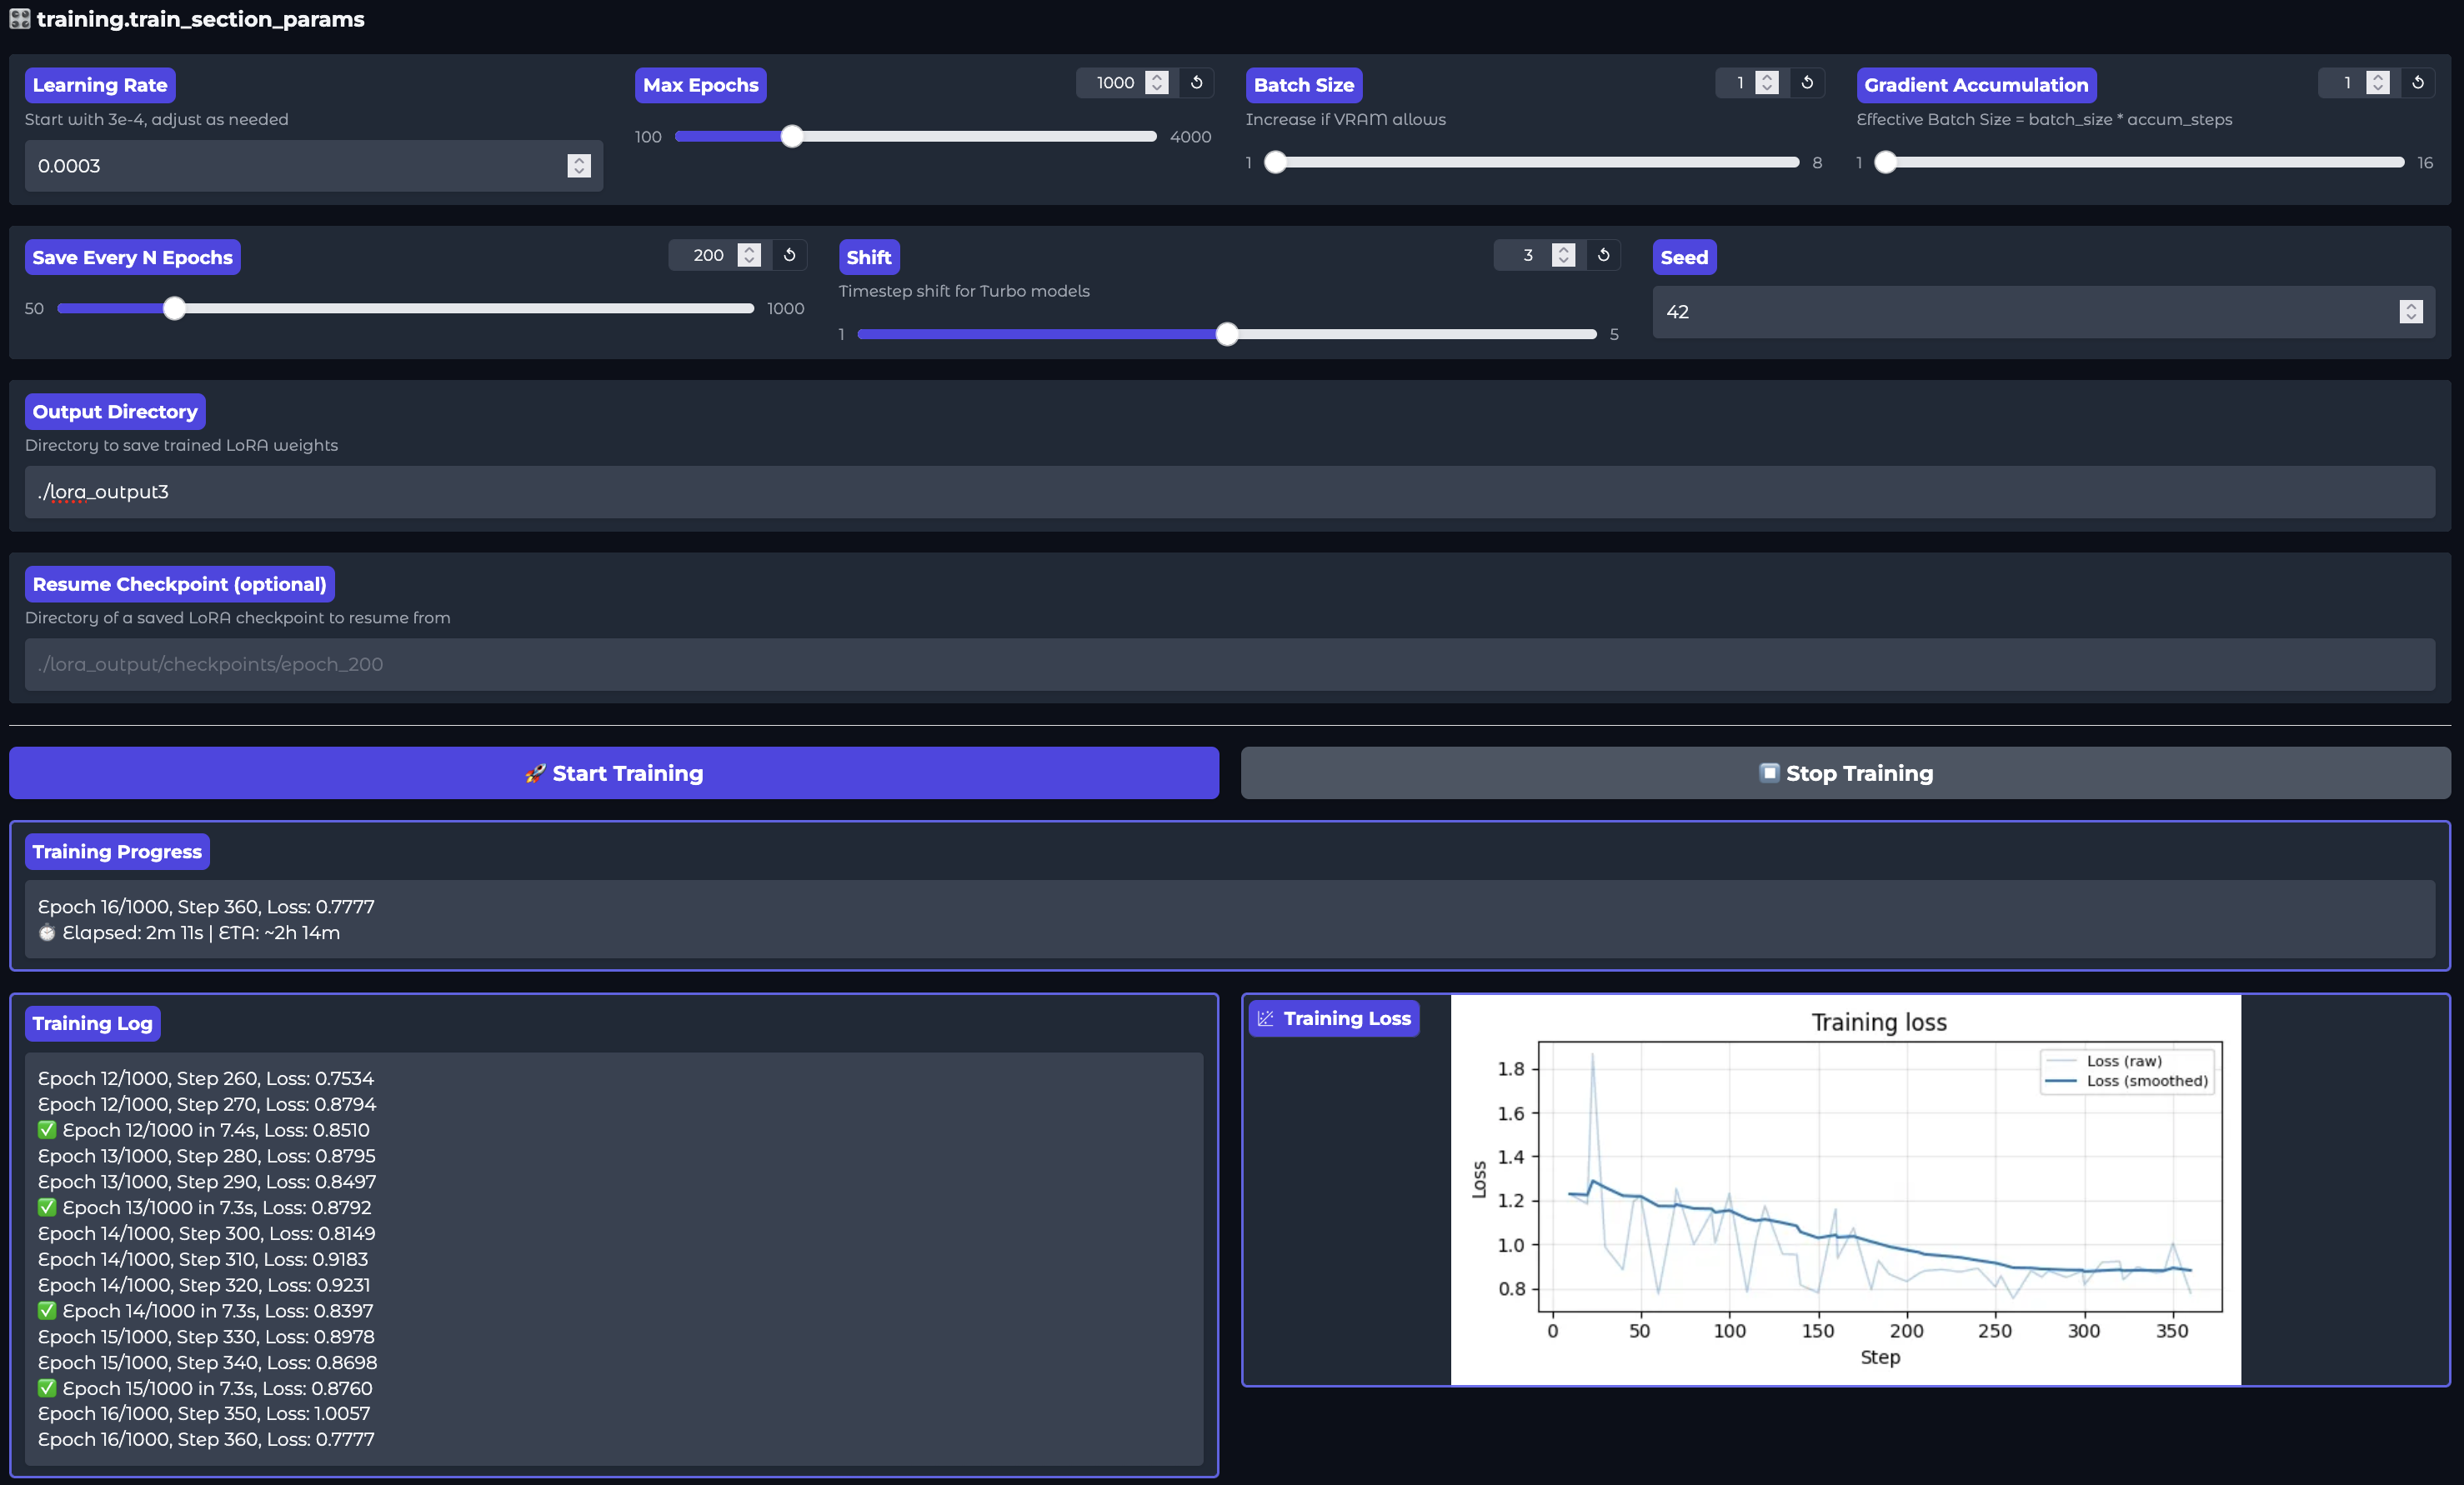Click the Learning Rate spinner arrows
Image resolution: width=2464 pixels, height=1485 pixels.
(x=579, y=166)
